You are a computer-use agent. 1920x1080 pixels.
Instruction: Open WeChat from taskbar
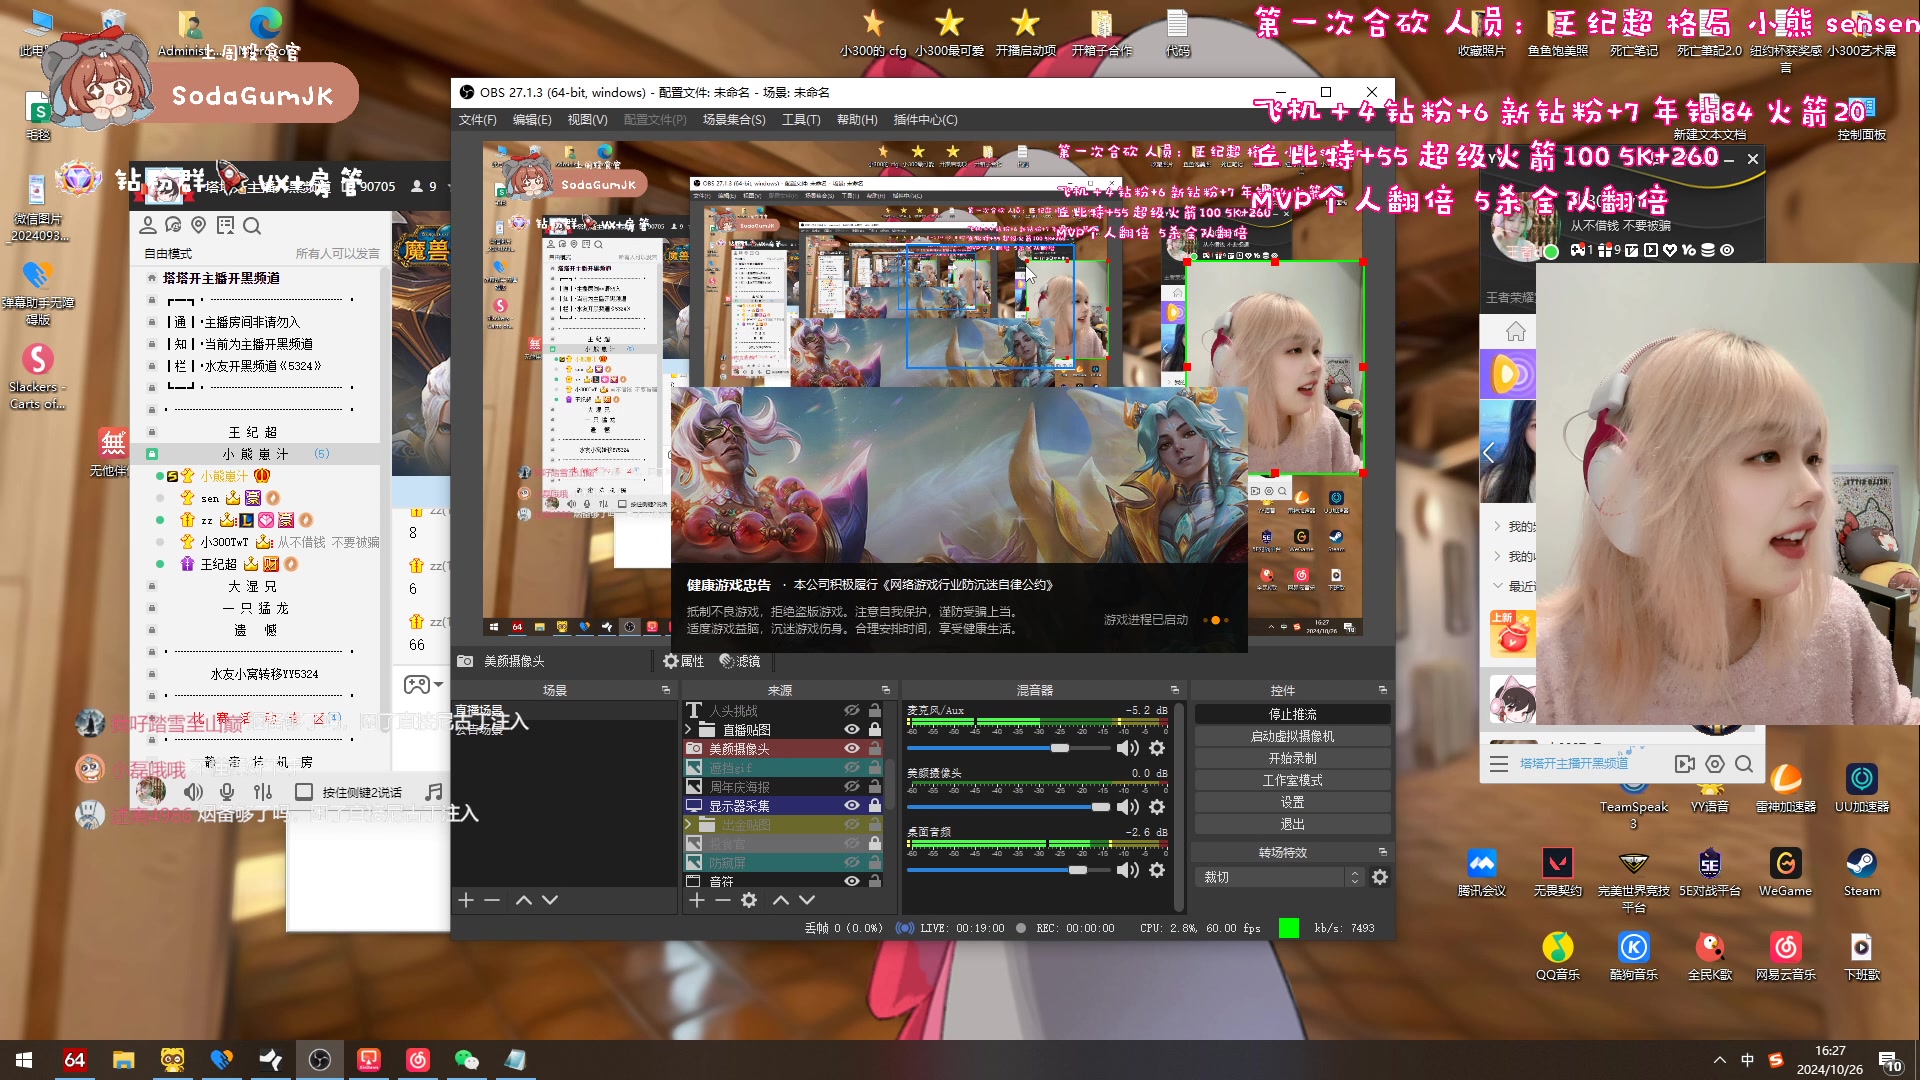(x=466, y=1060)
